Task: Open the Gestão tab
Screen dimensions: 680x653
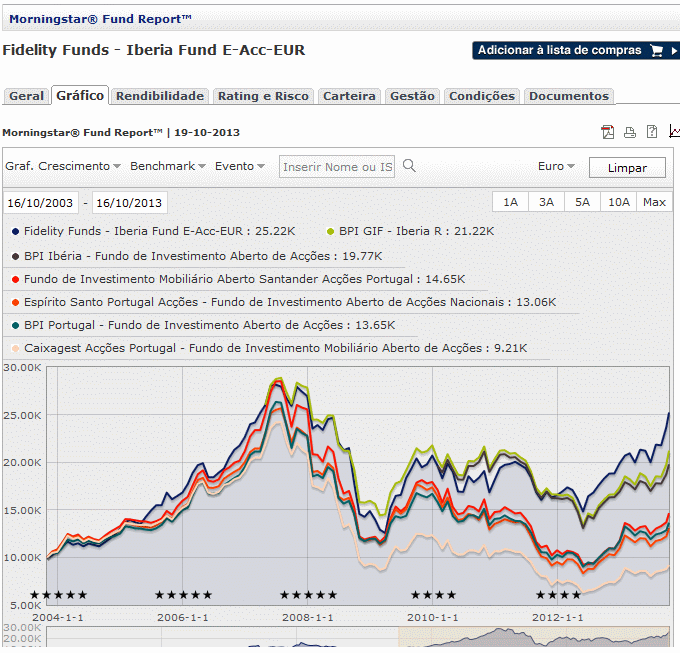Action: (x=412, y=96)
